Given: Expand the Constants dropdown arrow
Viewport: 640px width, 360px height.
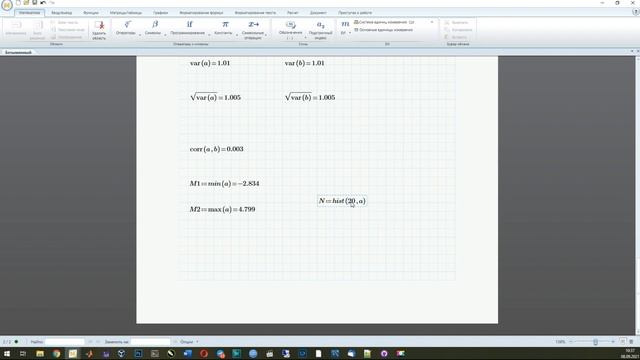Looking at the screenshot, I should 237,35.
